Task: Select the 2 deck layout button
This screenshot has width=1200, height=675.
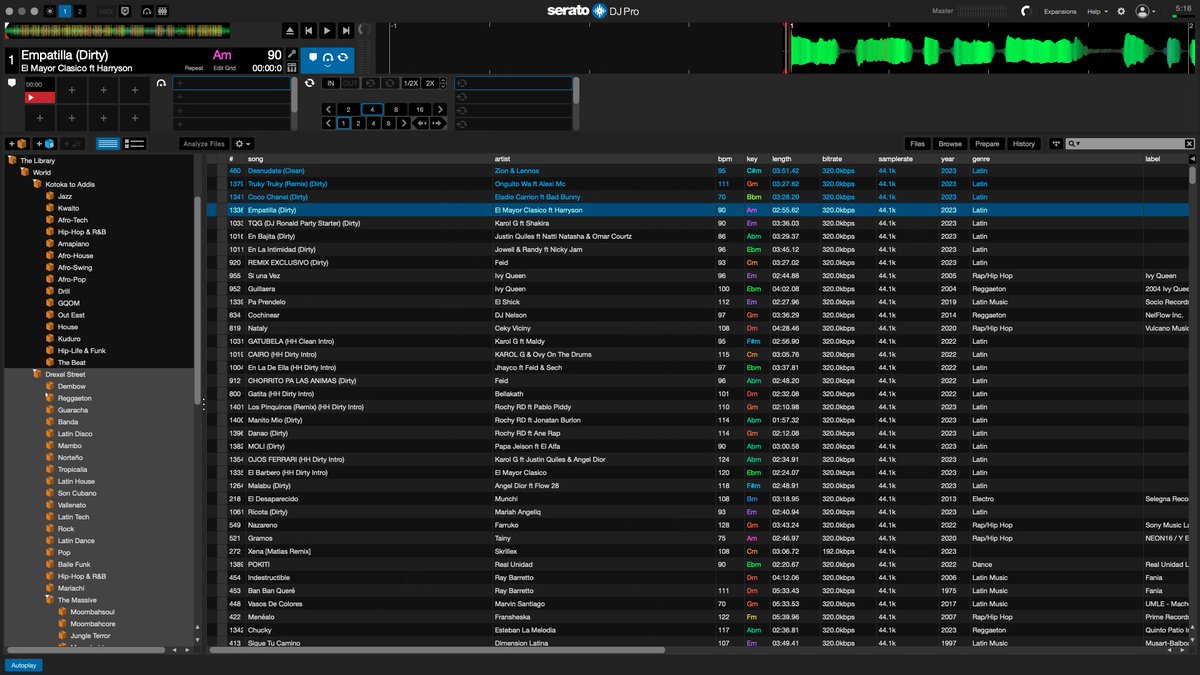Action: point(81,10)
